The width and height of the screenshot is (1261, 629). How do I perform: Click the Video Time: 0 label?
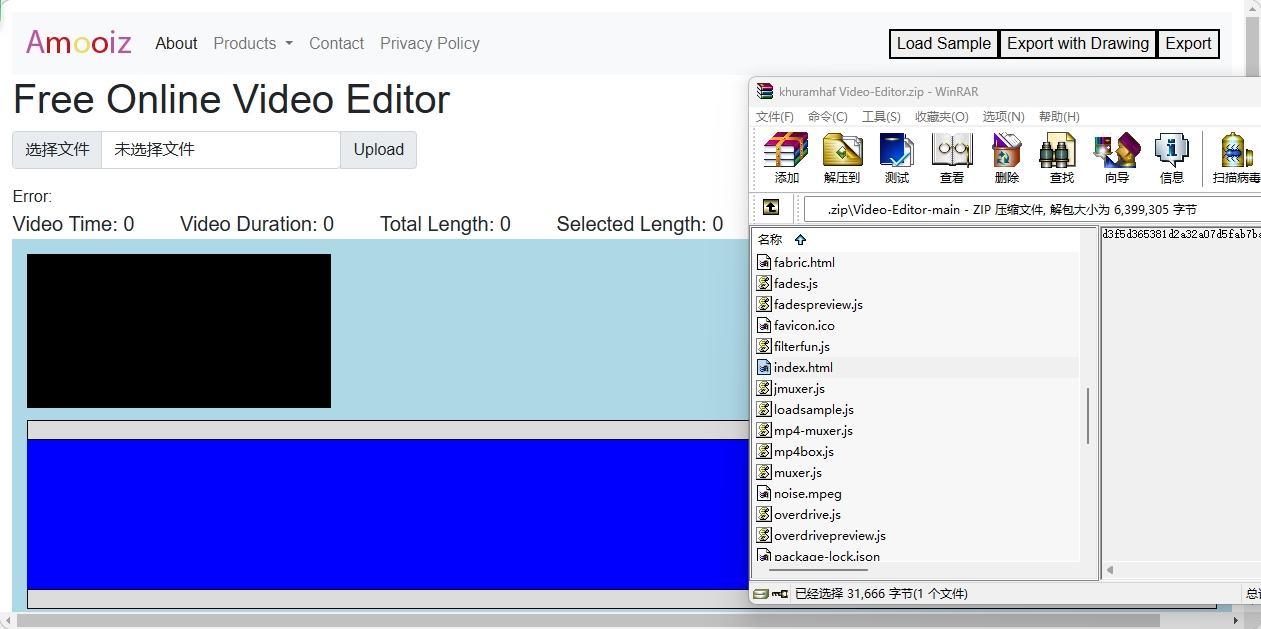click(x=73, y=224)
